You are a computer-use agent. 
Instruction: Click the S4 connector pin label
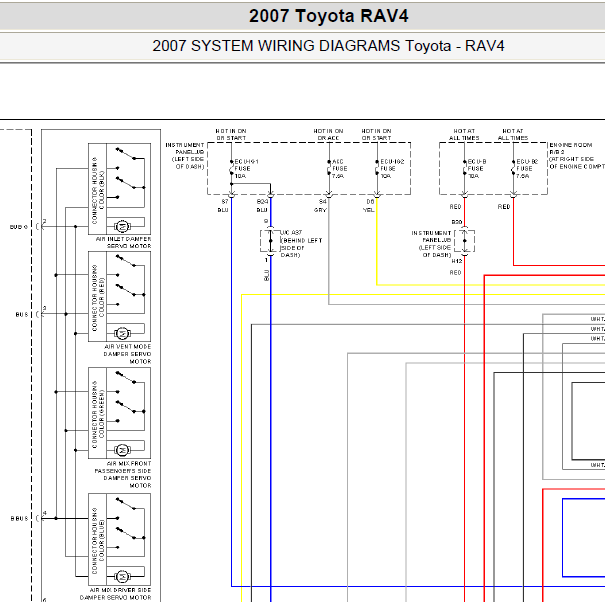click(x=323, y=201)
